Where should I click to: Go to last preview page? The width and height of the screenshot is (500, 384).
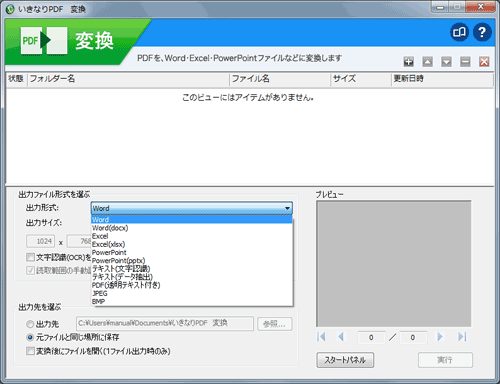coord(462,337)
